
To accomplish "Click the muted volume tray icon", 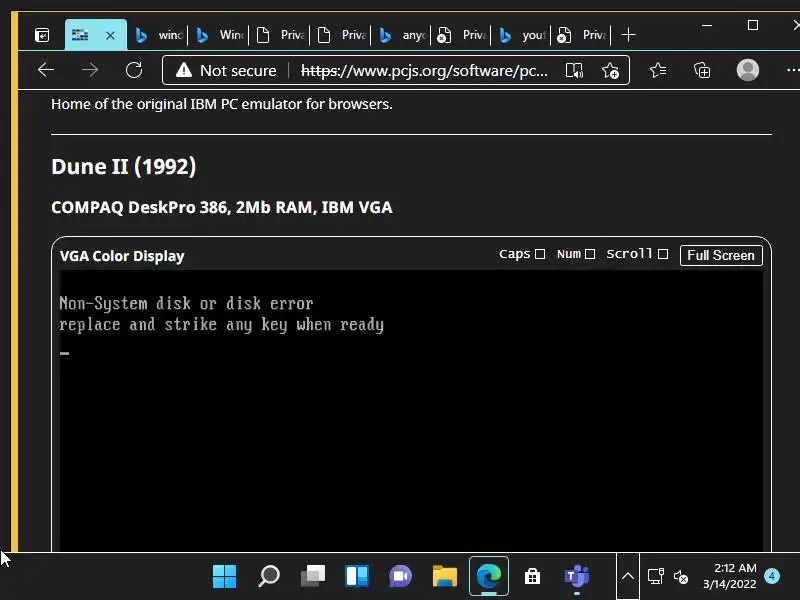I will click(681, 577).
